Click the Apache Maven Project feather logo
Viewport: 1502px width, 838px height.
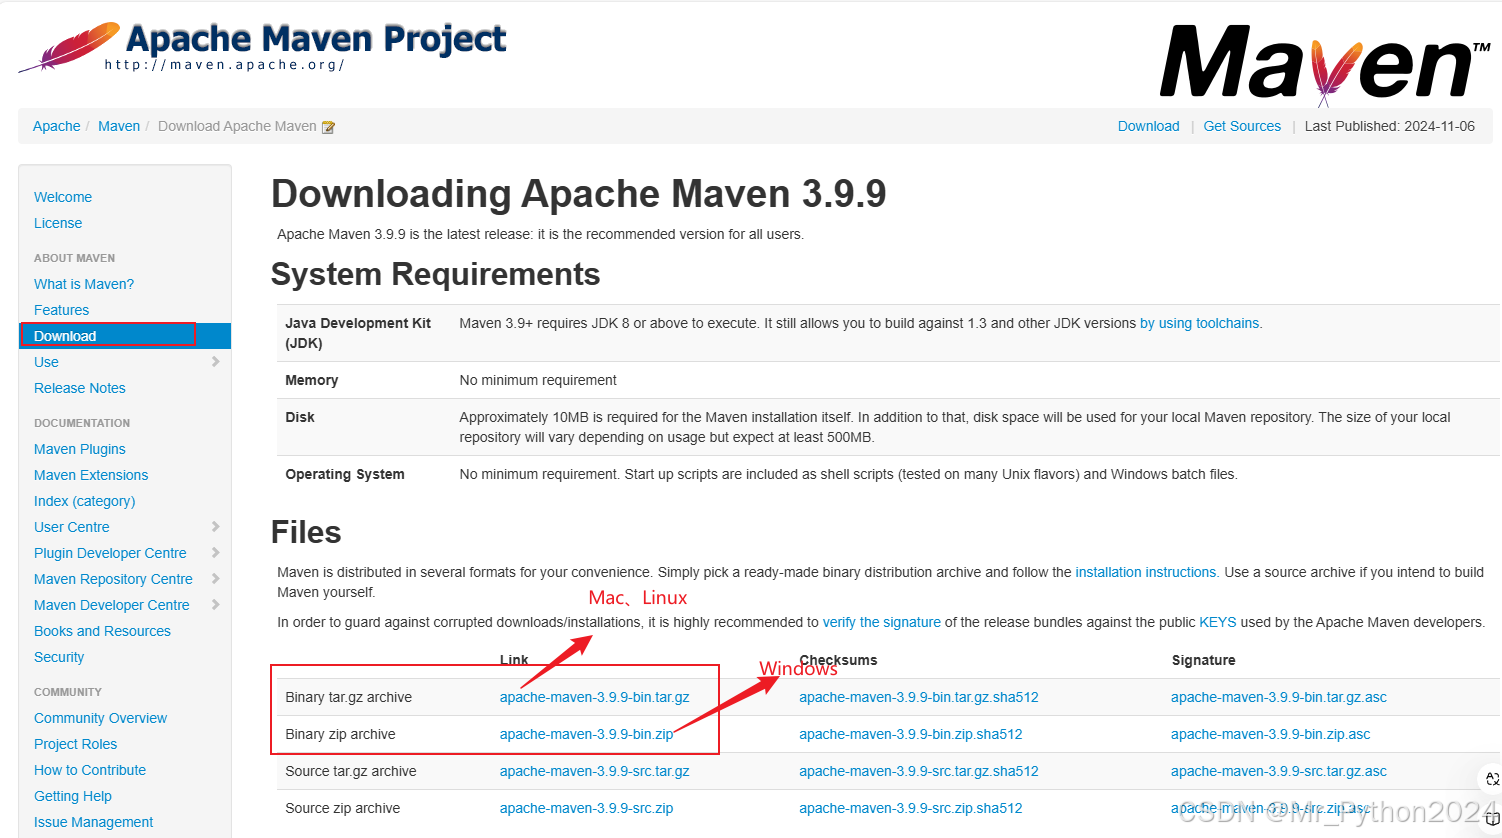[x=263, y=47]
